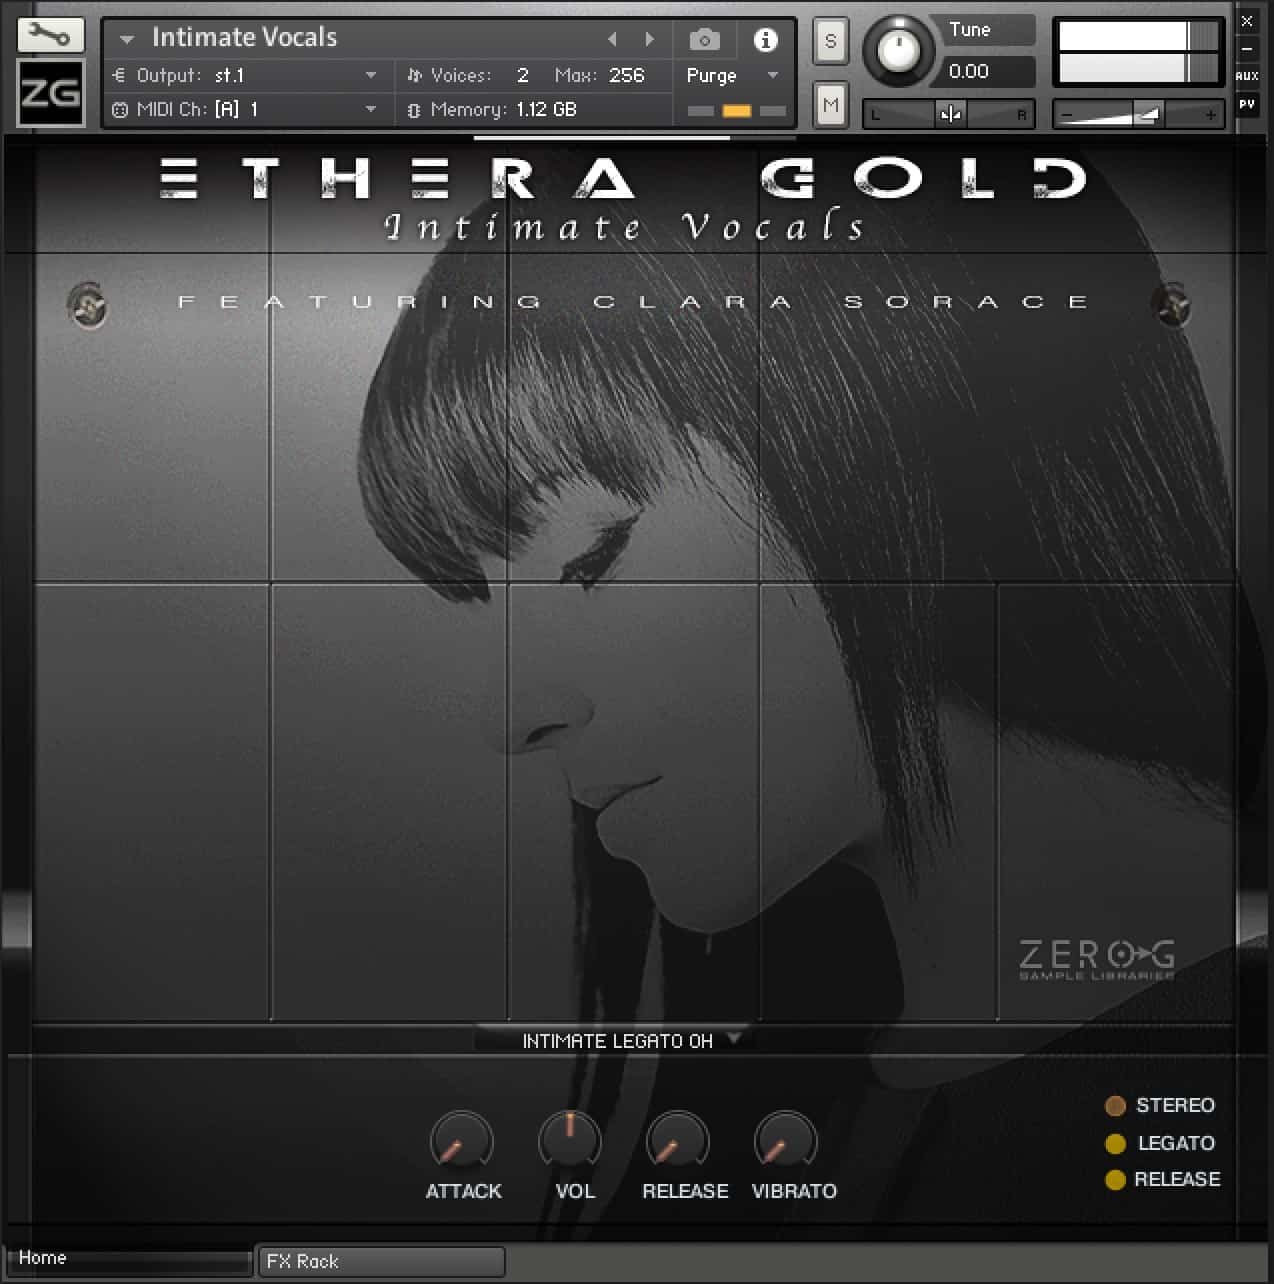1274x1284 pixels.
Task: Click the RELEASE knob
Action: click(x=678, y=1142)
